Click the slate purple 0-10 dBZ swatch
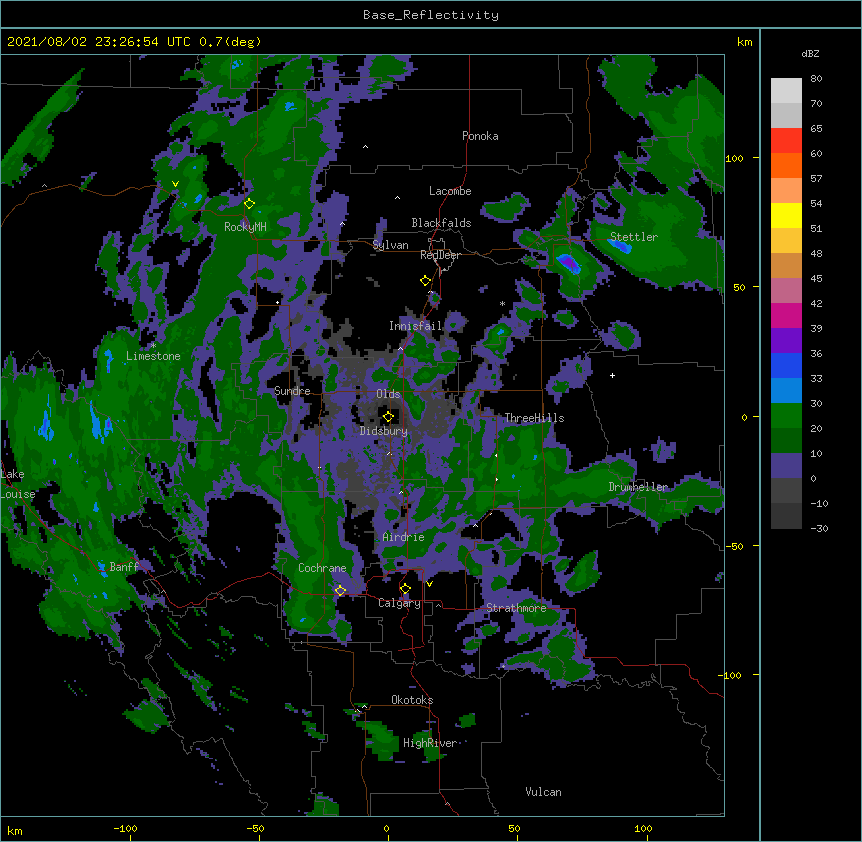862x842 pixels. 786,466
